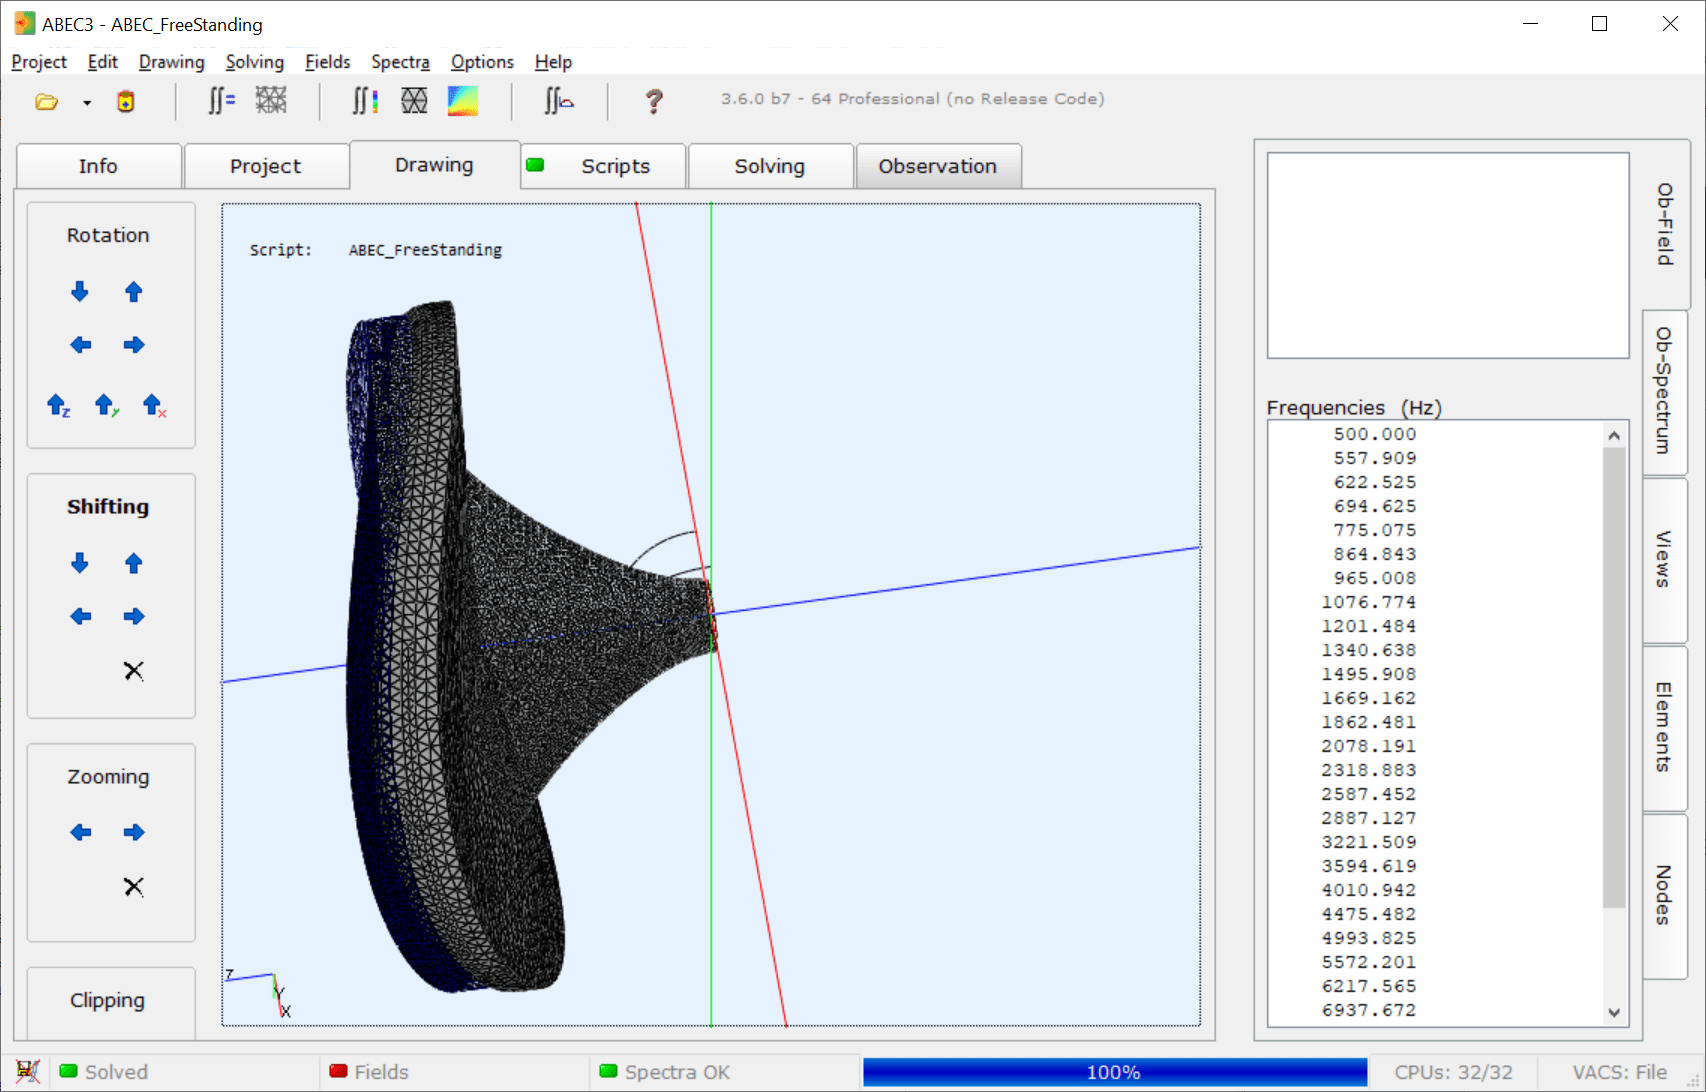Zoom in with Zooming right arrow
The width and height of the screenshot is (1706, 1092).
(x=134, y=832)
